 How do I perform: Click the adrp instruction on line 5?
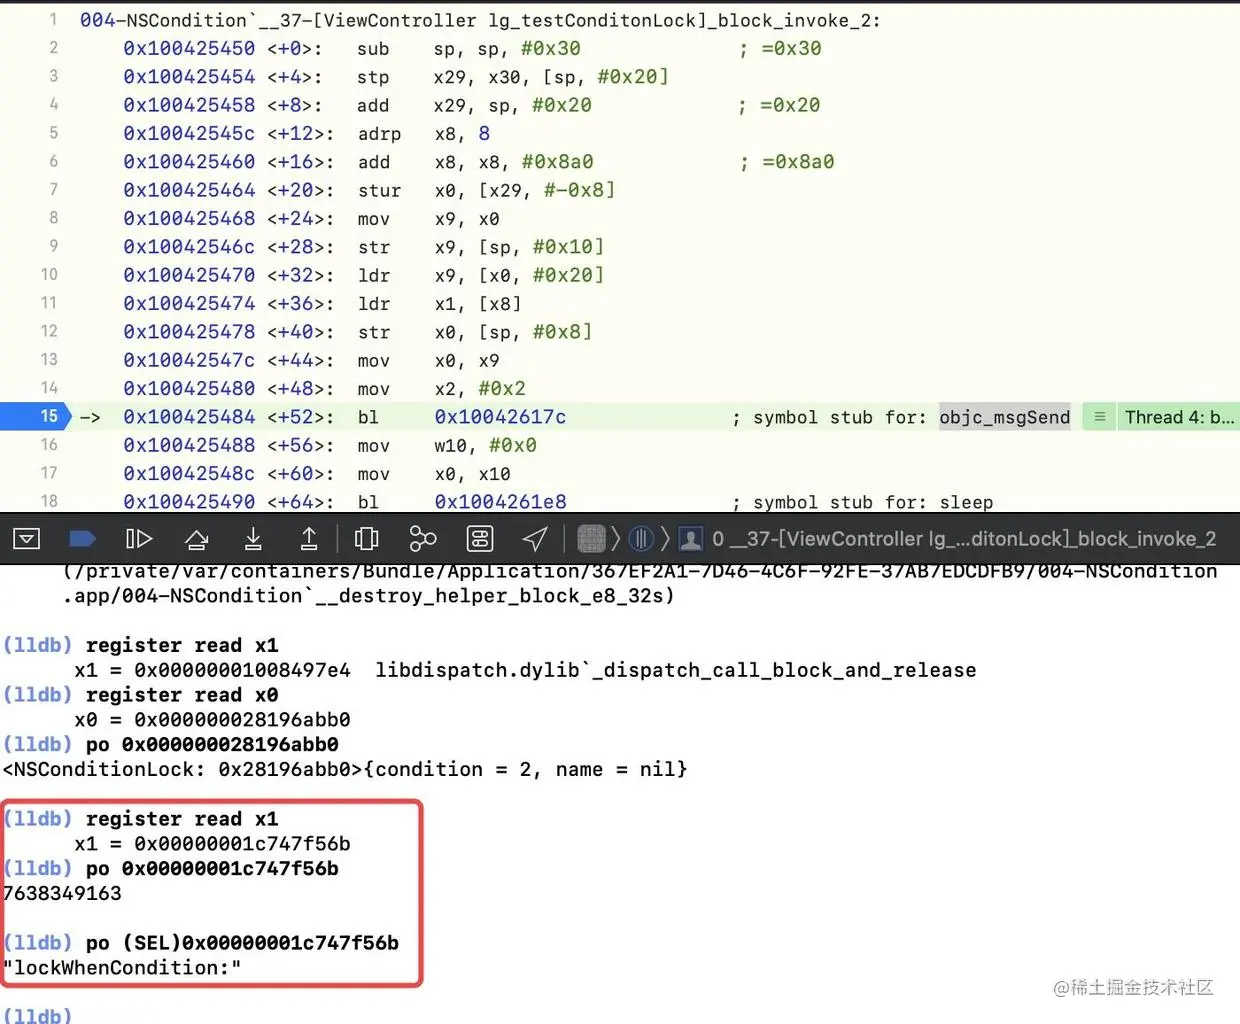tap(379, 133)
